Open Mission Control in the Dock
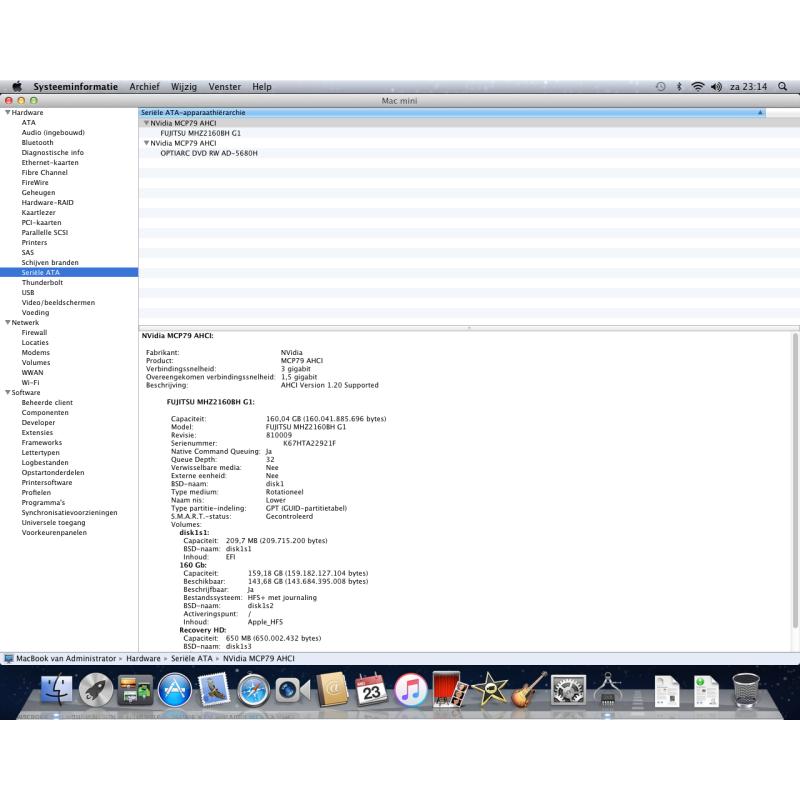This screenshot has width=800, height=800. (135, 689)
